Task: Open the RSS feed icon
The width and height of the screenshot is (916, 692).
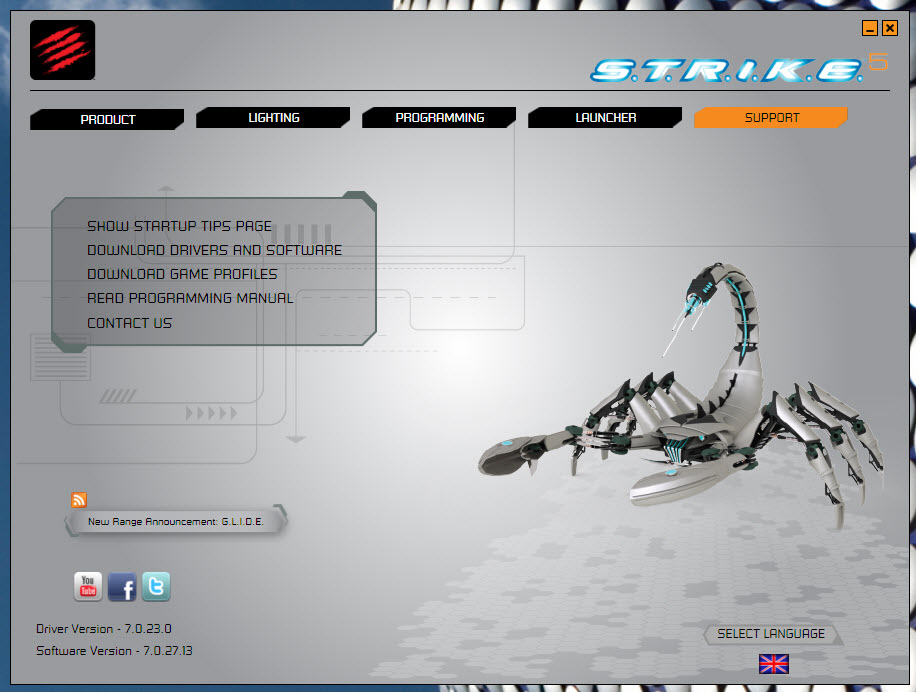Action: click(x=79, y=500)
